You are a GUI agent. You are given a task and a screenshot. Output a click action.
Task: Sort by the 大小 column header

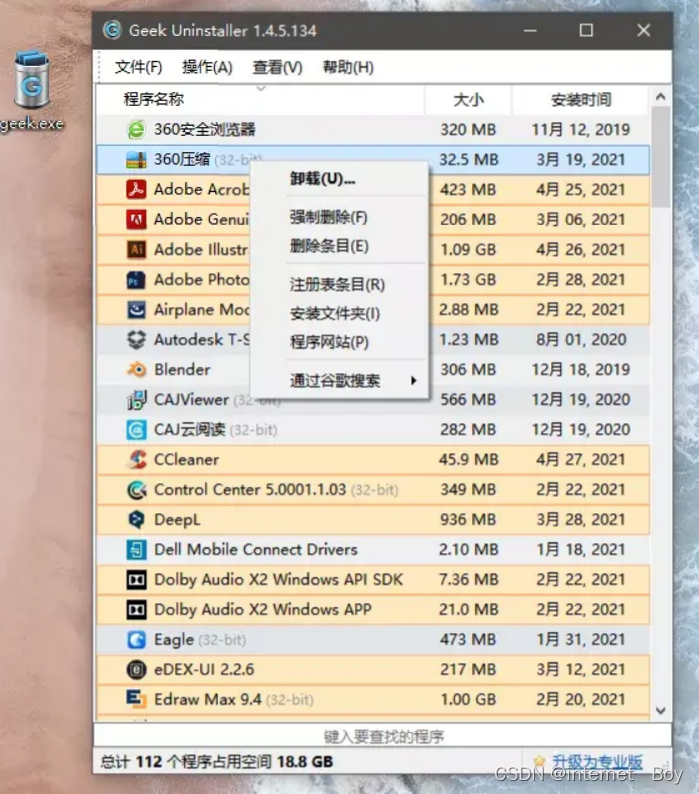(468, 100)
